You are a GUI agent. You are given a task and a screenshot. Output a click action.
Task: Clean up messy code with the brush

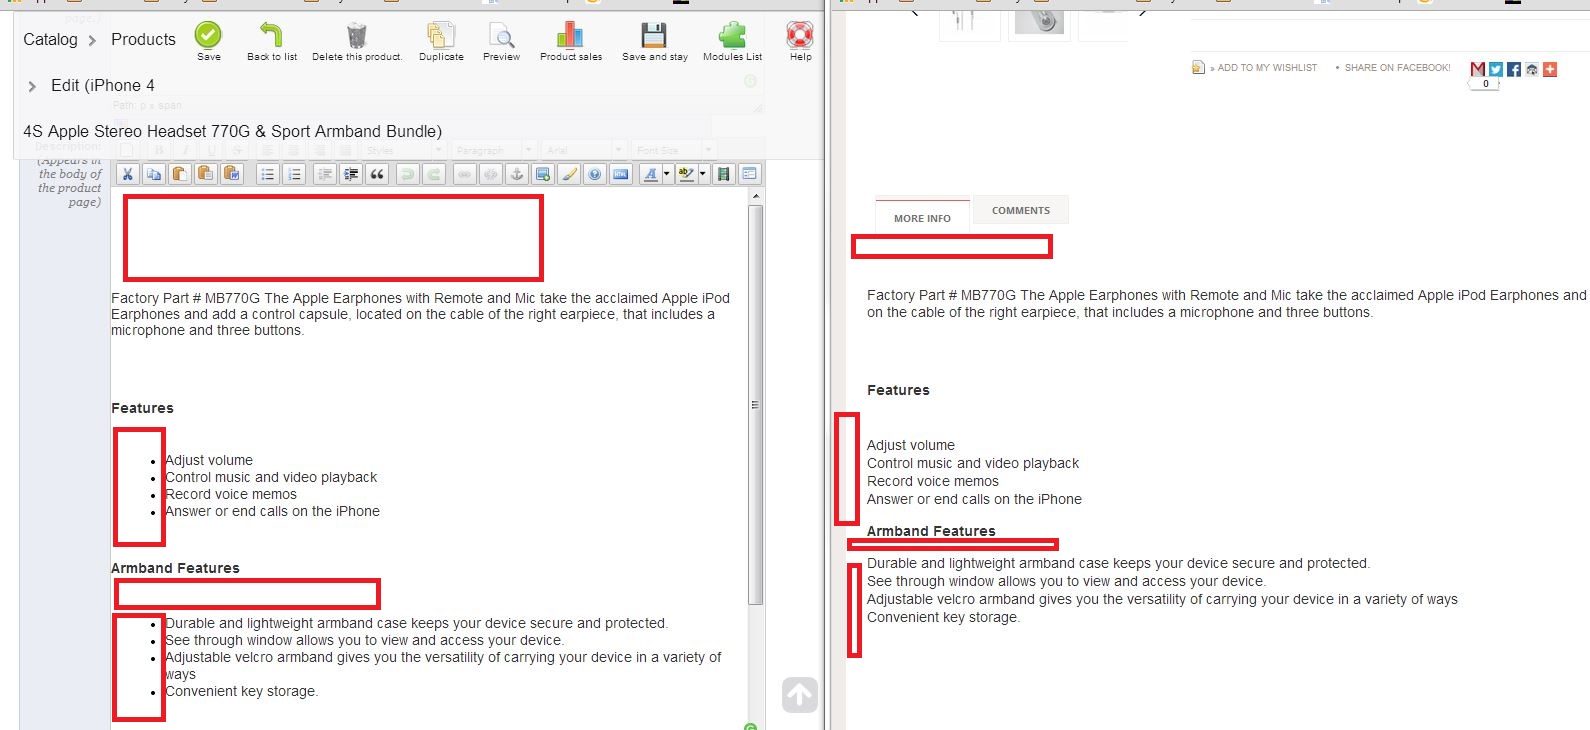pyautogui.click(x=569, y=174)
